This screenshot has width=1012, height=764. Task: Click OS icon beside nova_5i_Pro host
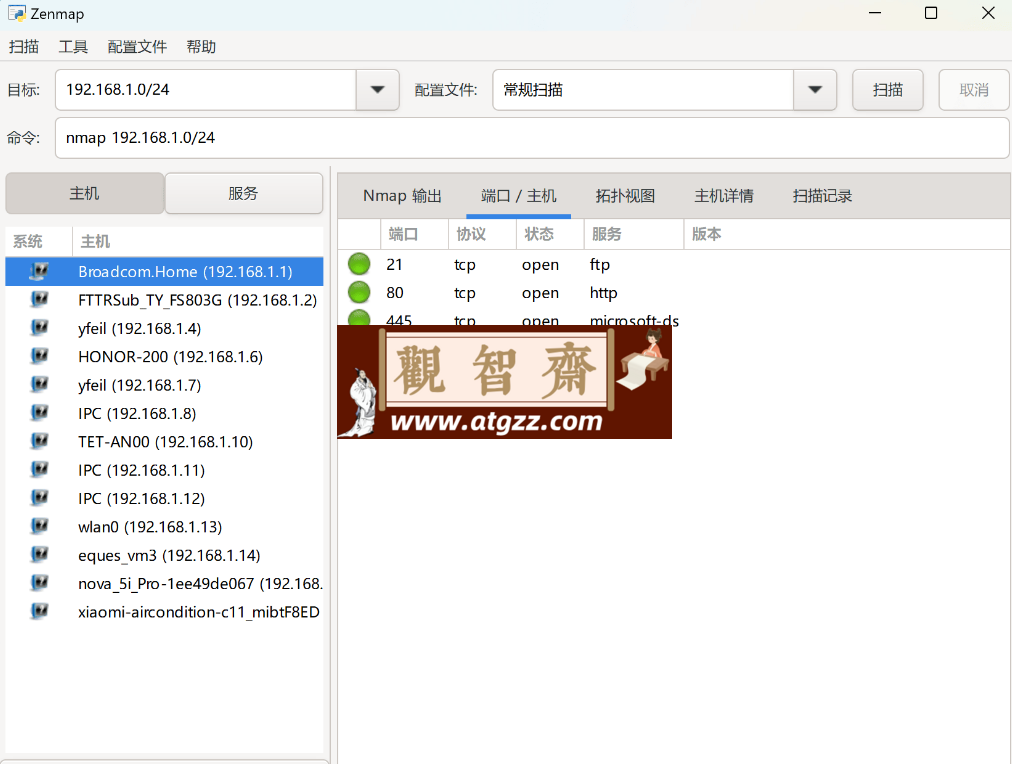pos(39,584)
